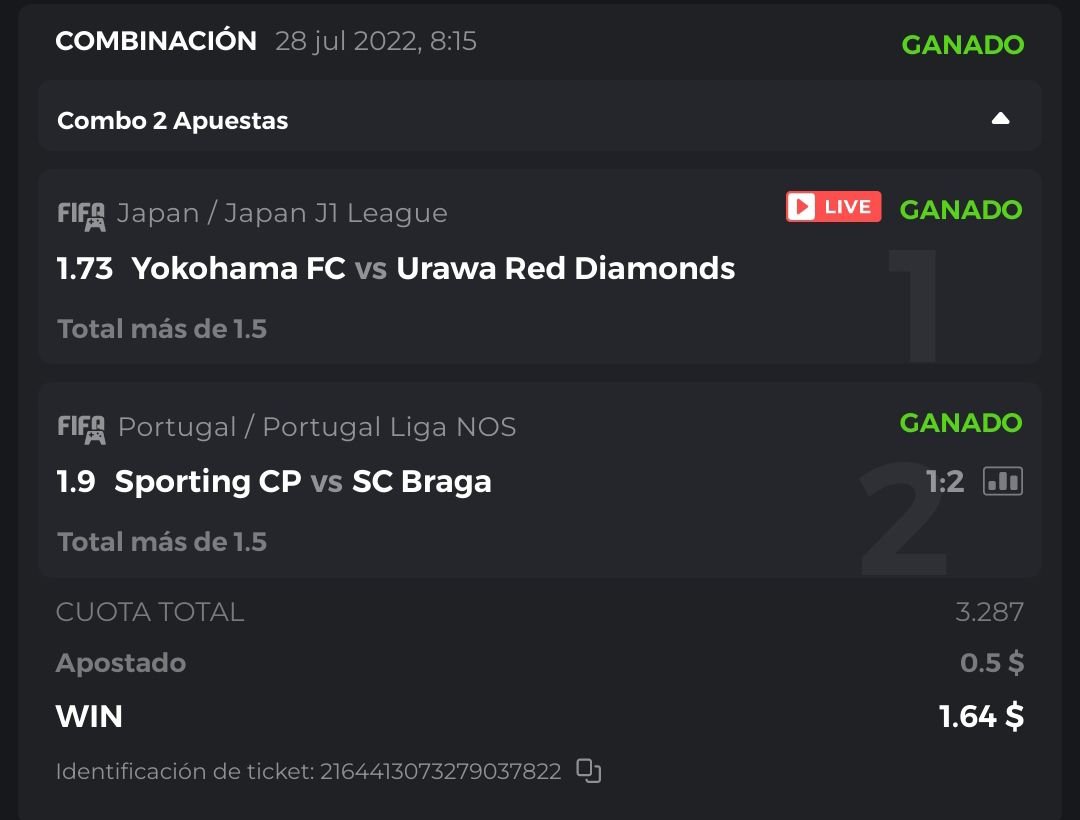Screen dimensions: 1080x820
Task: Click the 1.73 odds value
Action: pyautogui.click(x=85, y=268)
